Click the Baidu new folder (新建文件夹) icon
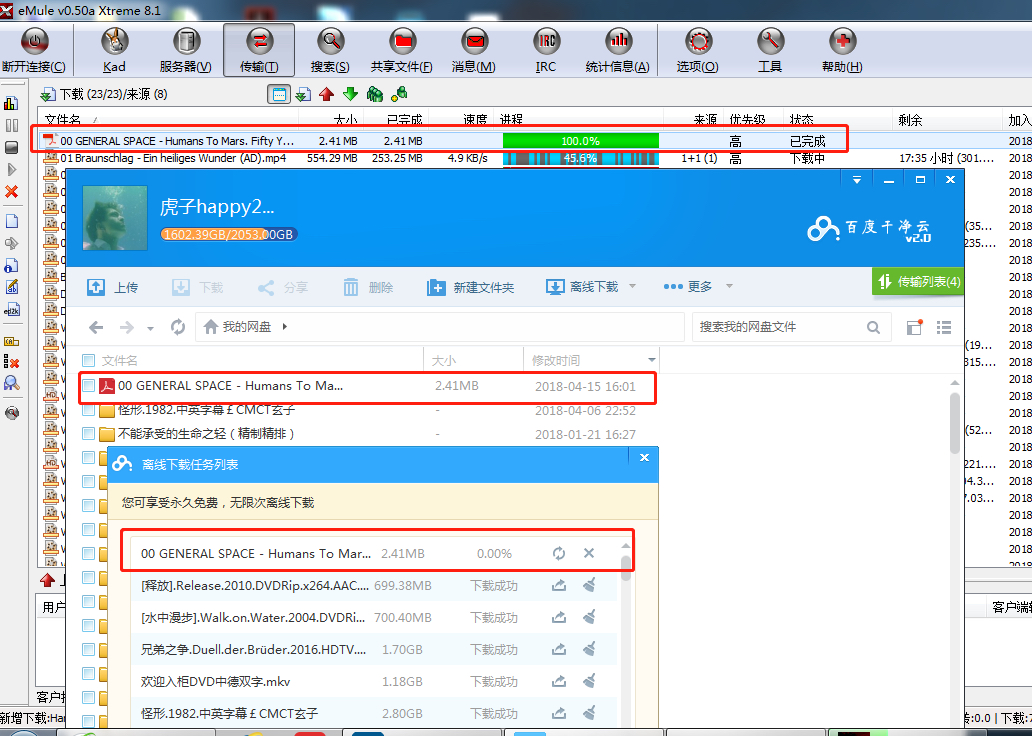The width and height of the screenshot is (1032, 736). tap(436, 287)
